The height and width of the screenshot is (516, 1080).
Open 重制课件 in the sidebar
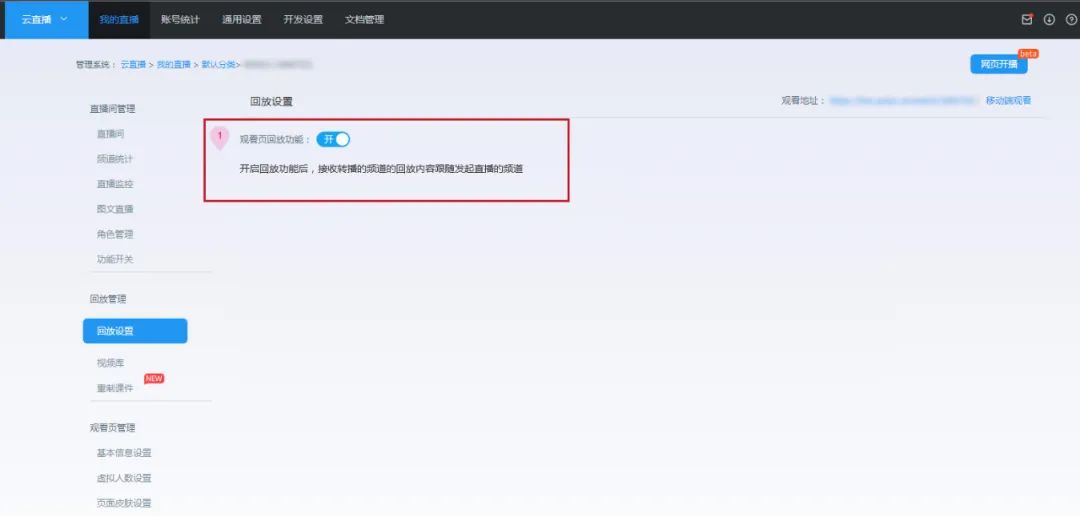114,388
